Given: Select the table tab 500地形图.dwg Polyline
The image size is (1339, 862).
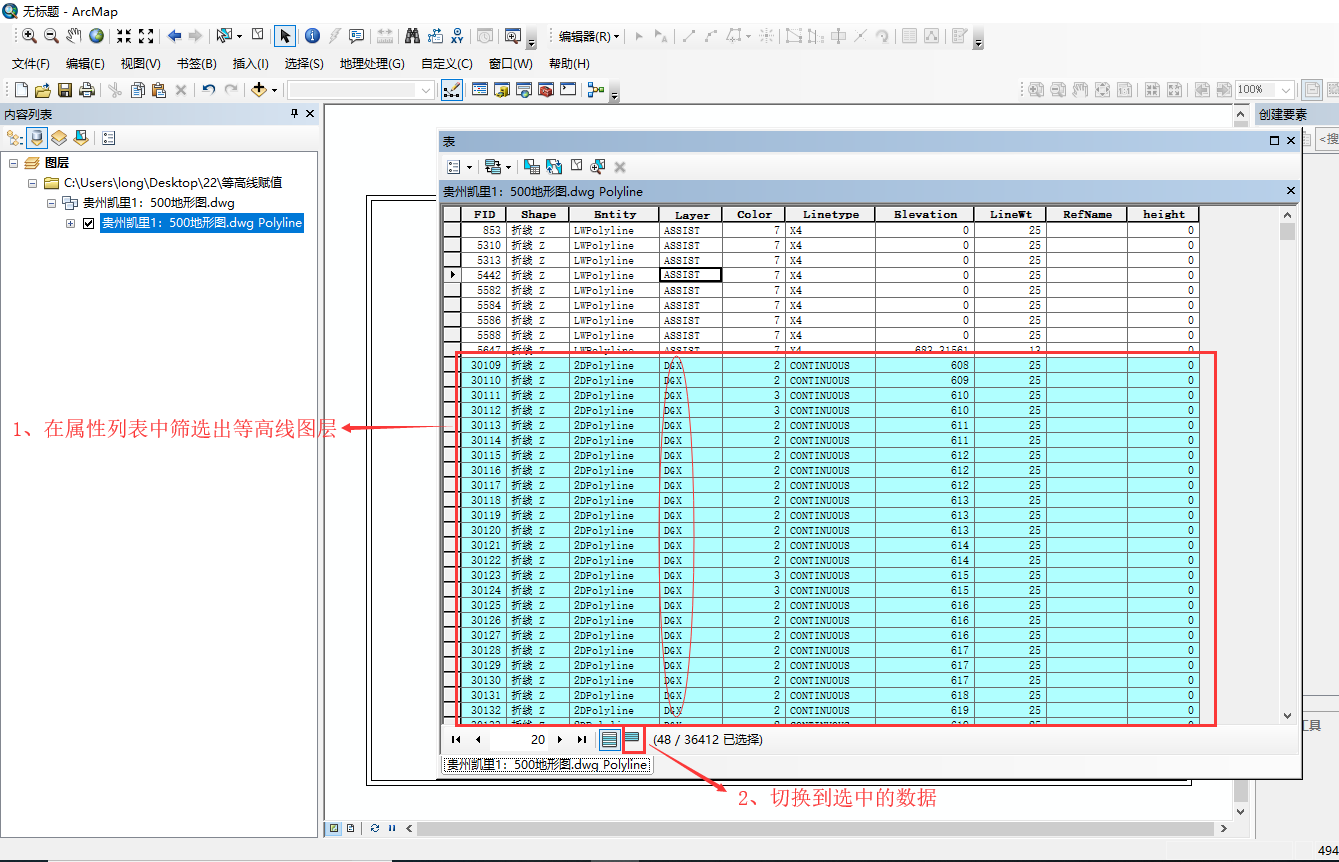Looking at the screenshot, I should [547, 765].
